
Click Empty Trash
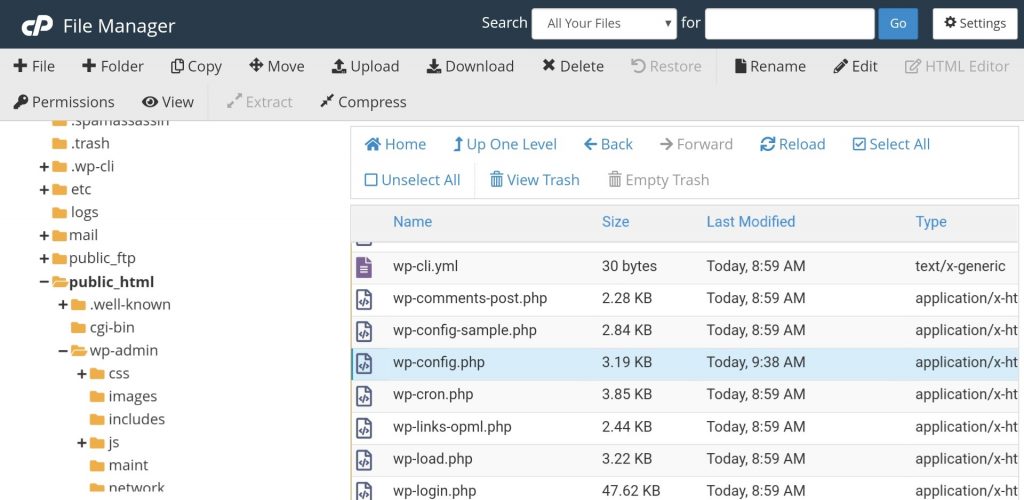click(658, 180)
